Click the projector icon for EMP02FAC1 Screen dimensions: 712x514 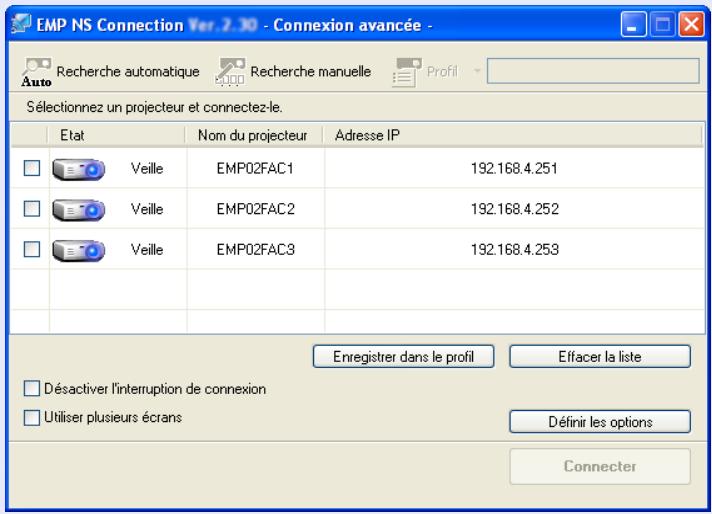(x=79, y=169)
